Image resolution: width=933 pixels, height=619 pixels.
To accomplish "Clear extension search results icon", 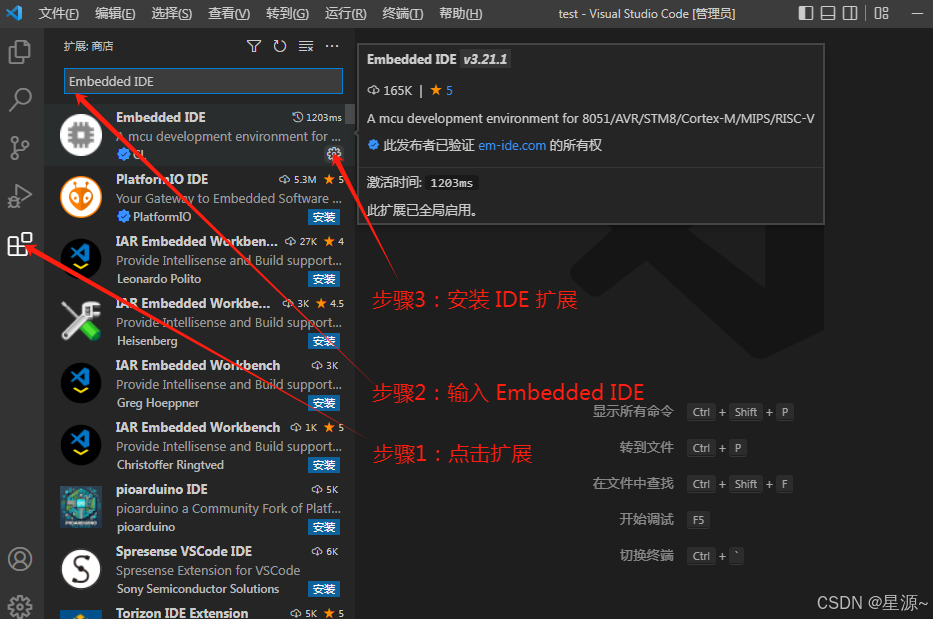I will click(306, 46).
